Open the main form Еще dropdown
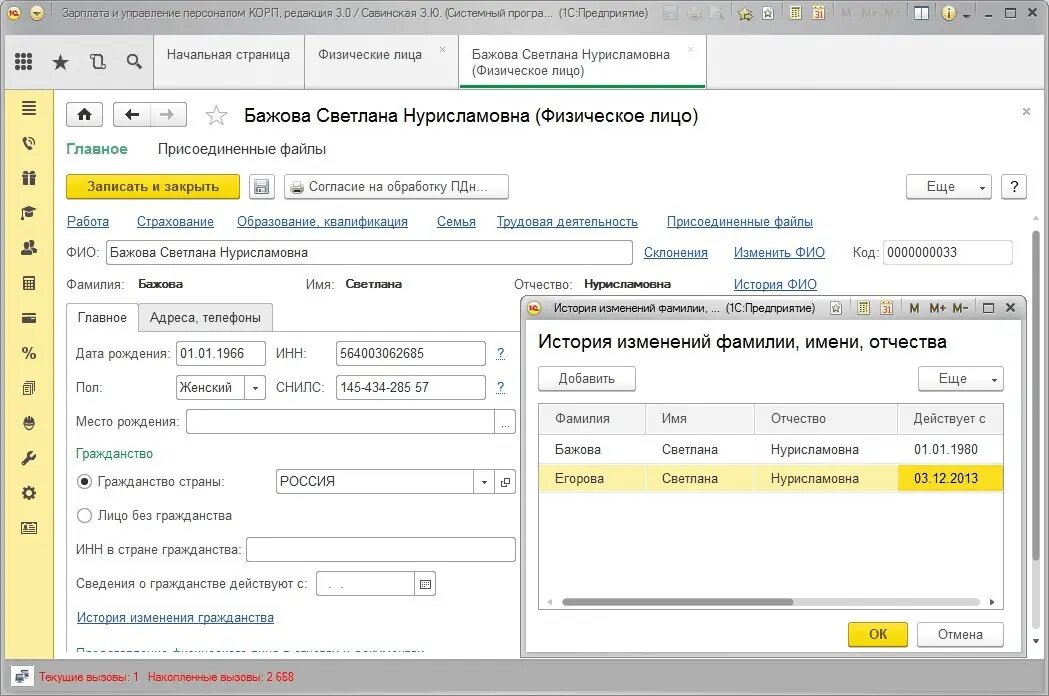This screenshot has width=1049, height=696. 949,187
